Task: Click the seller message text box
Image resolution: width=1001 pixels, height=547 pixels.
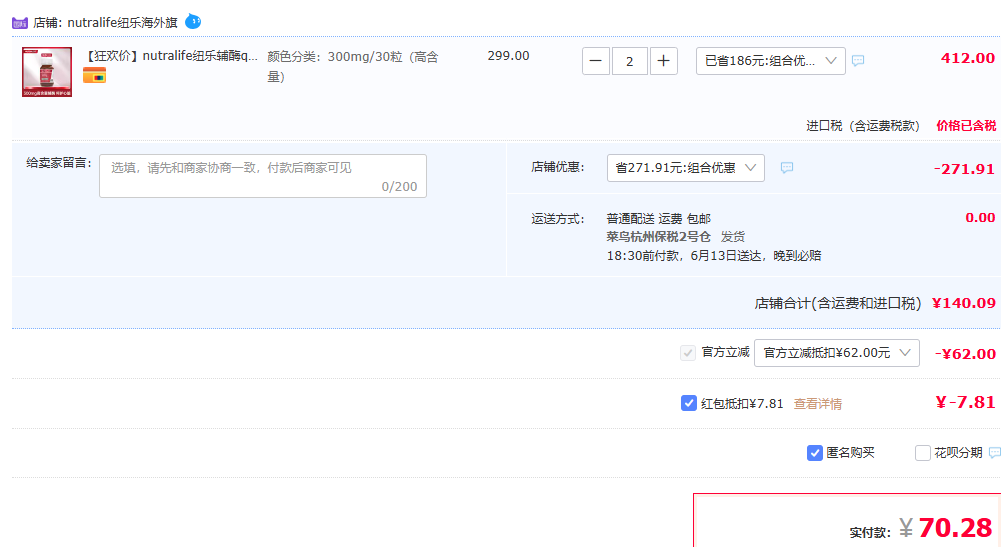Action: coord(263,176)
